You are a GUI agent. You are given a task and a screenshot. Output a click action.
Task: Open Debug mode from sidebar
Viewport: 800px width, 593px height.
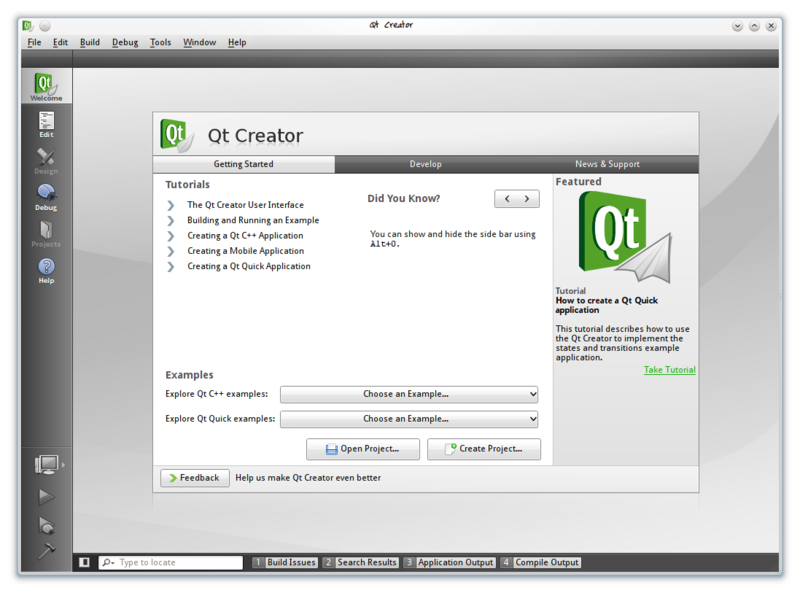tap(46, 196)
